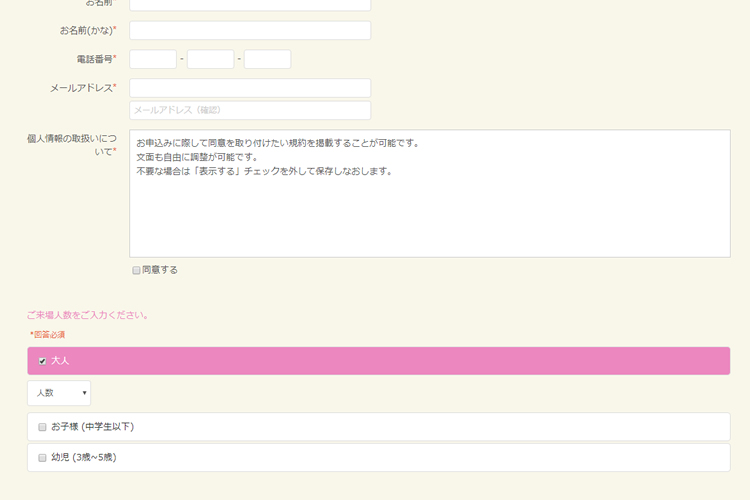Uncheck the 大人 checkbox
The width and height of the screenshot is (750, 500).
point(42,361)
